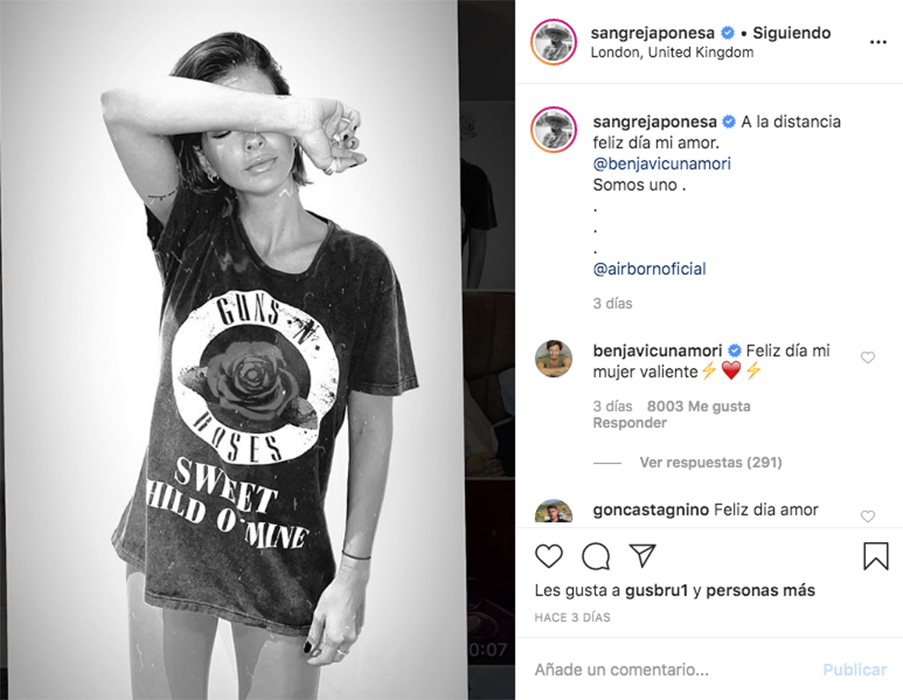Open sangrejaponesa header profile picture
The height and width of the screenshot is (700, 903).
[x=553, y=42]
